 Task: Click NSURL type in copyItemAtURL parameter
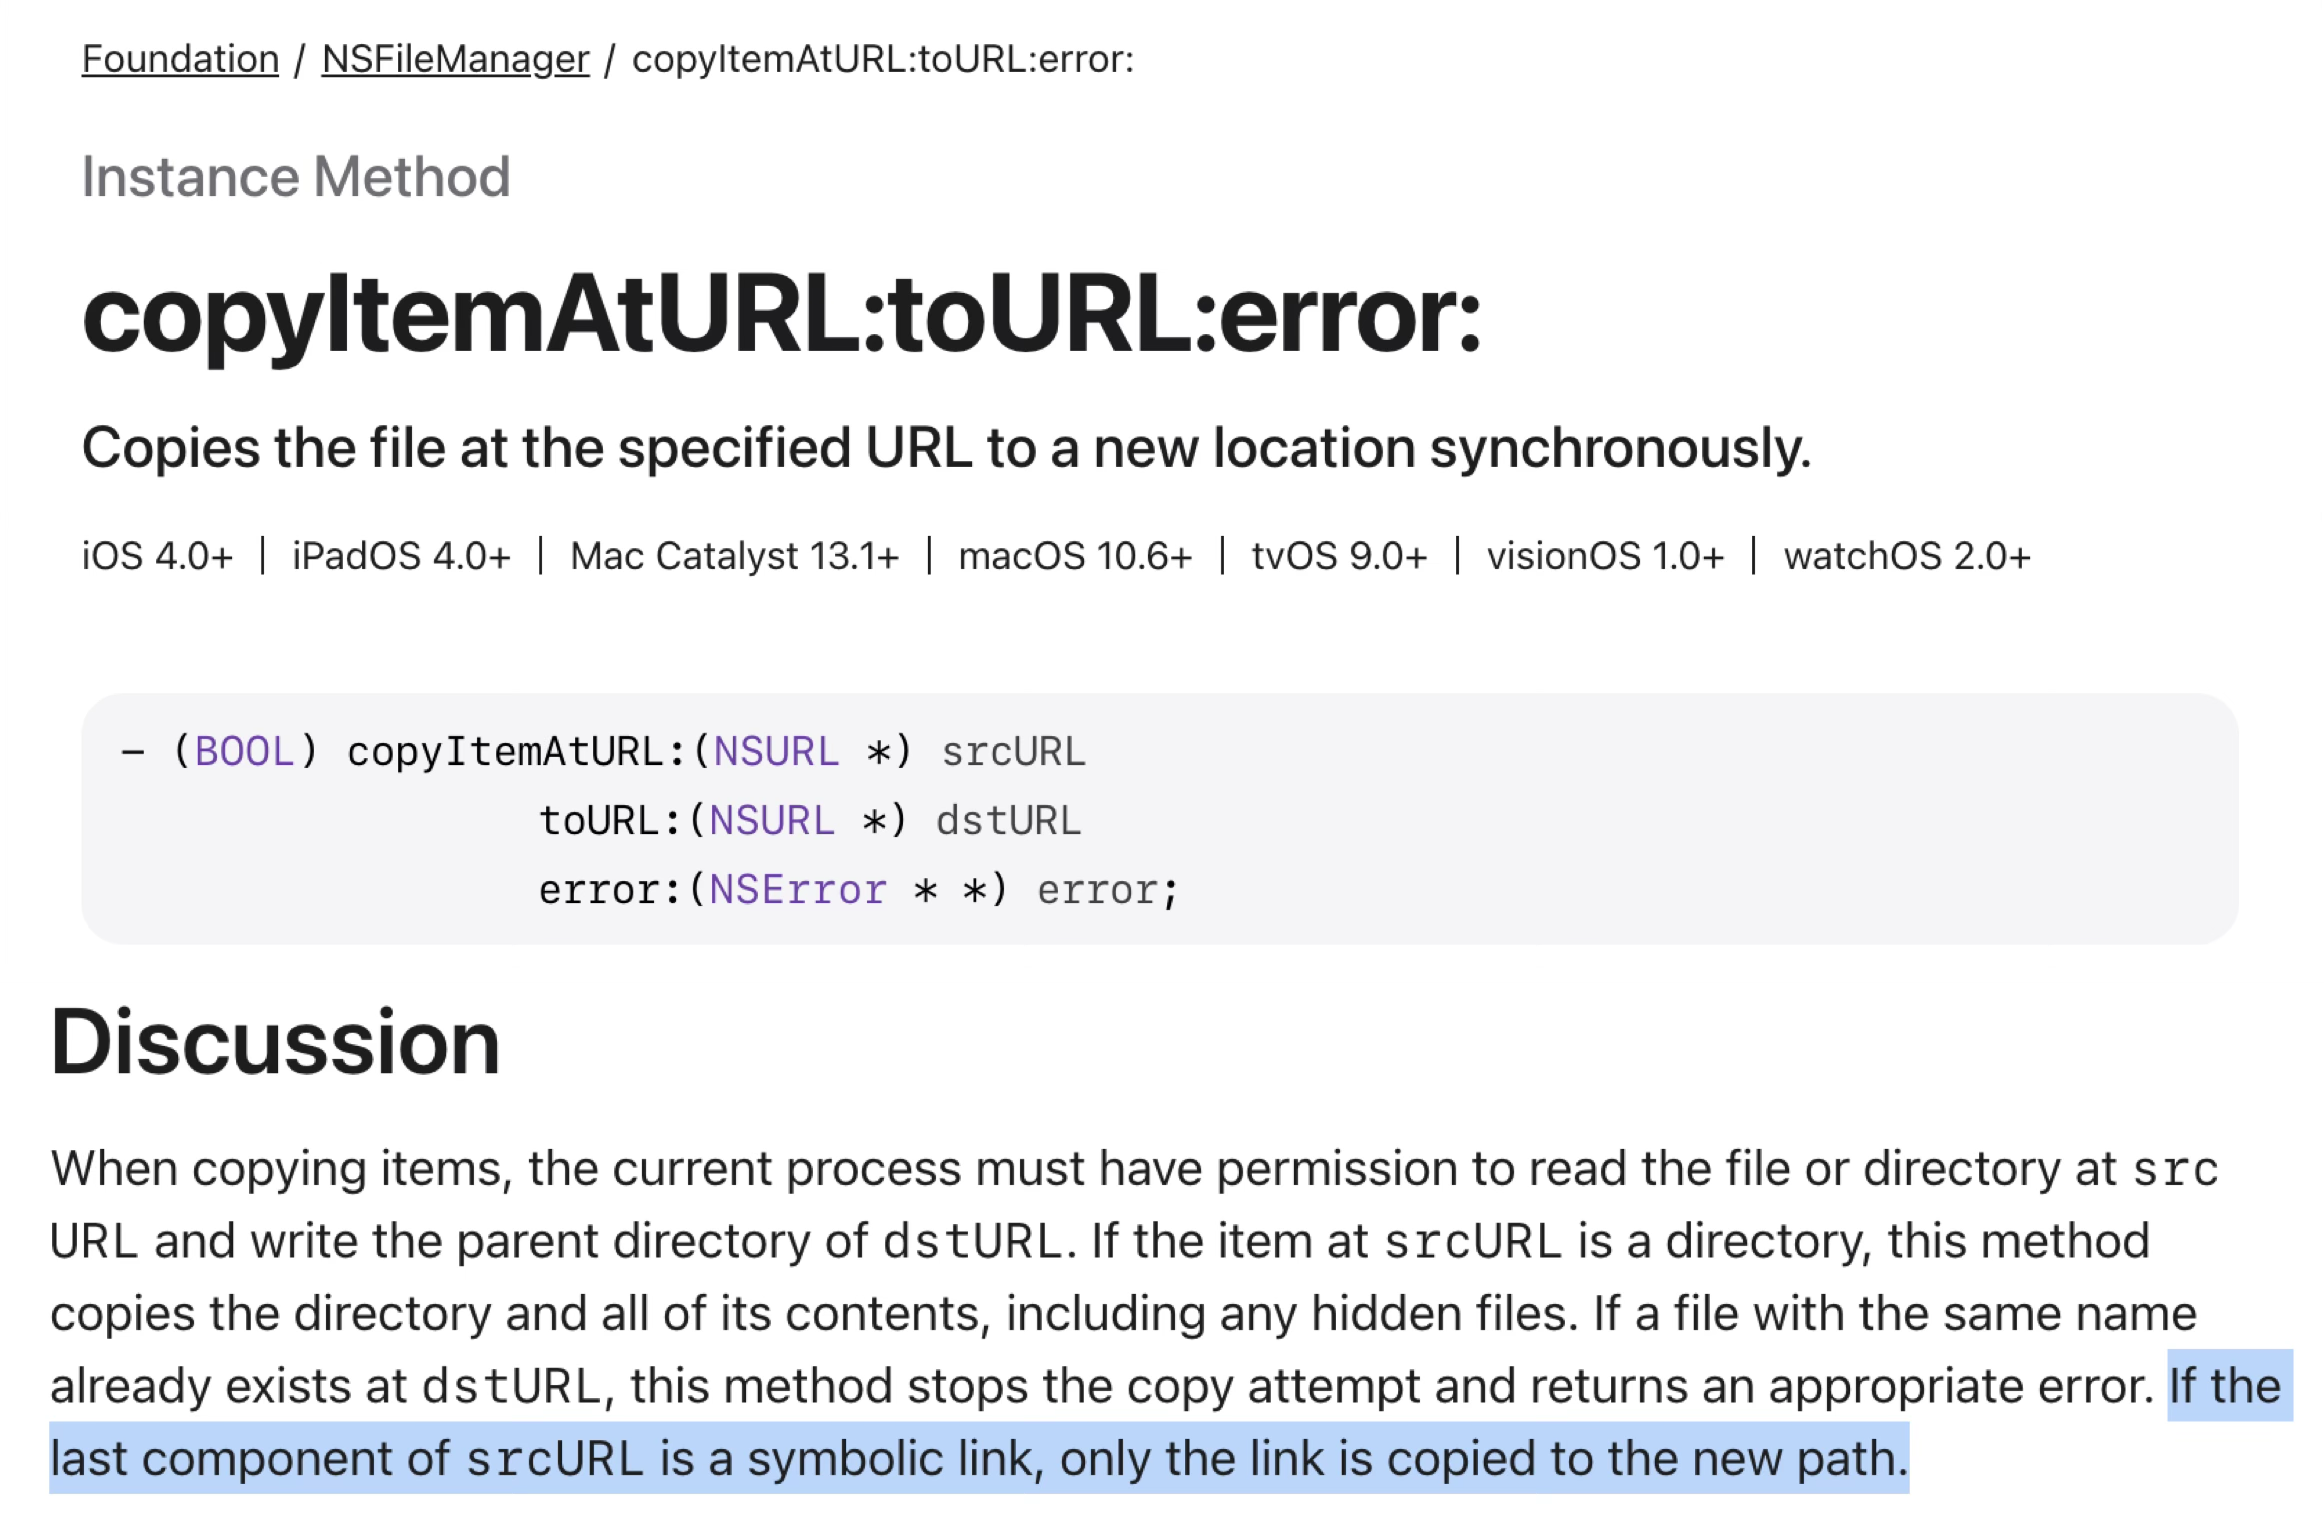[x=776, y=752]
